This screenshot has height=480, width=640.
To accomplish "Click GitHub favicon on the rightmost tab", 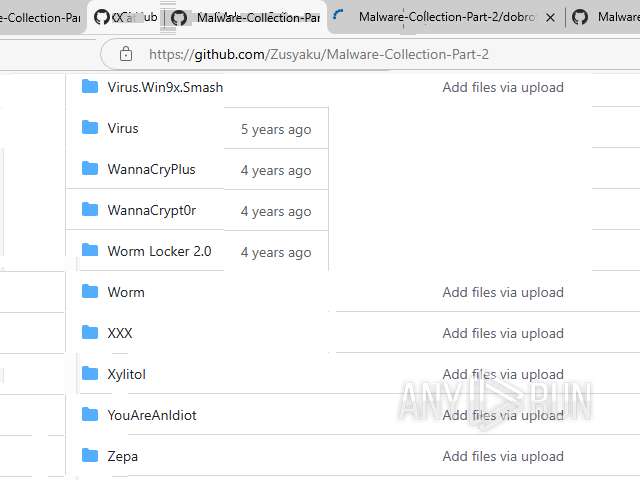I will pos(580,17).
